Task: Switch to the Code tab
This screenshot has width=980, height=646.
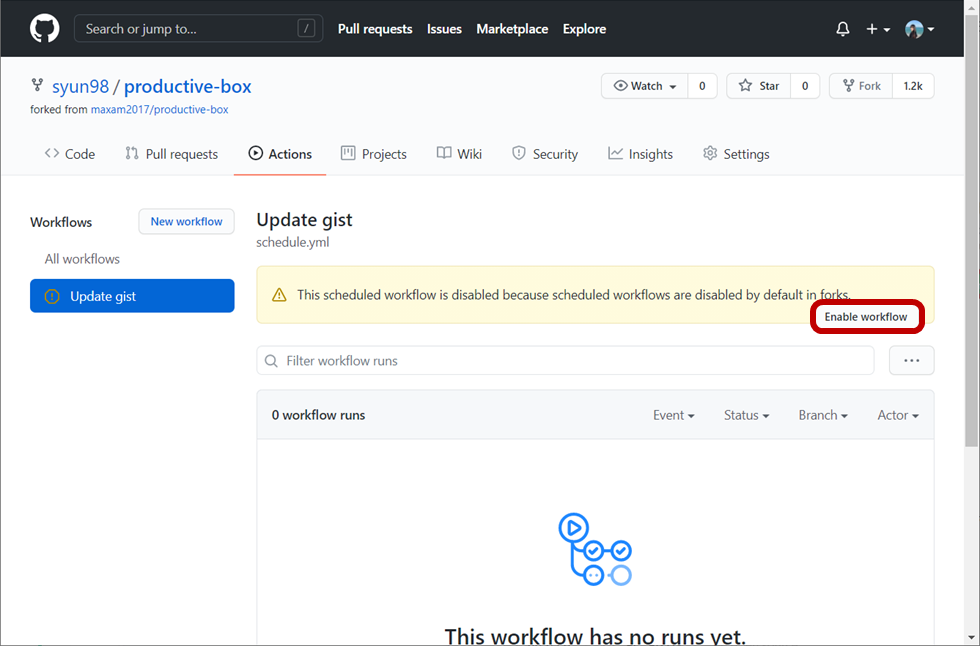Action: click(x=70, y=154)
